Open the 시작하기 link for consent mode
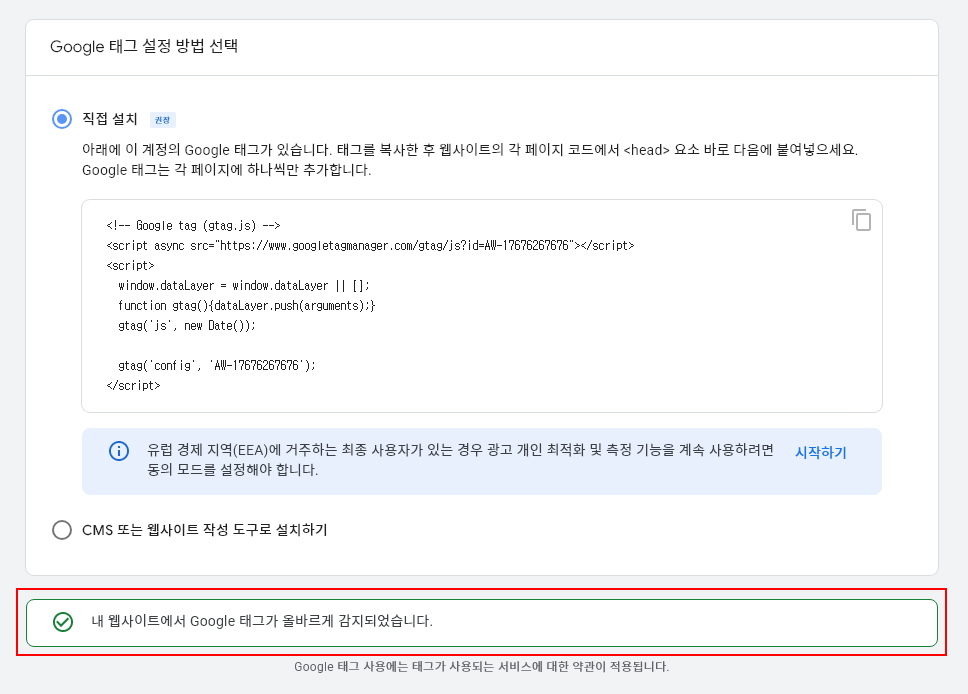Screen dimensions: 968x694 pyautogui.click(x=820, y=453)
